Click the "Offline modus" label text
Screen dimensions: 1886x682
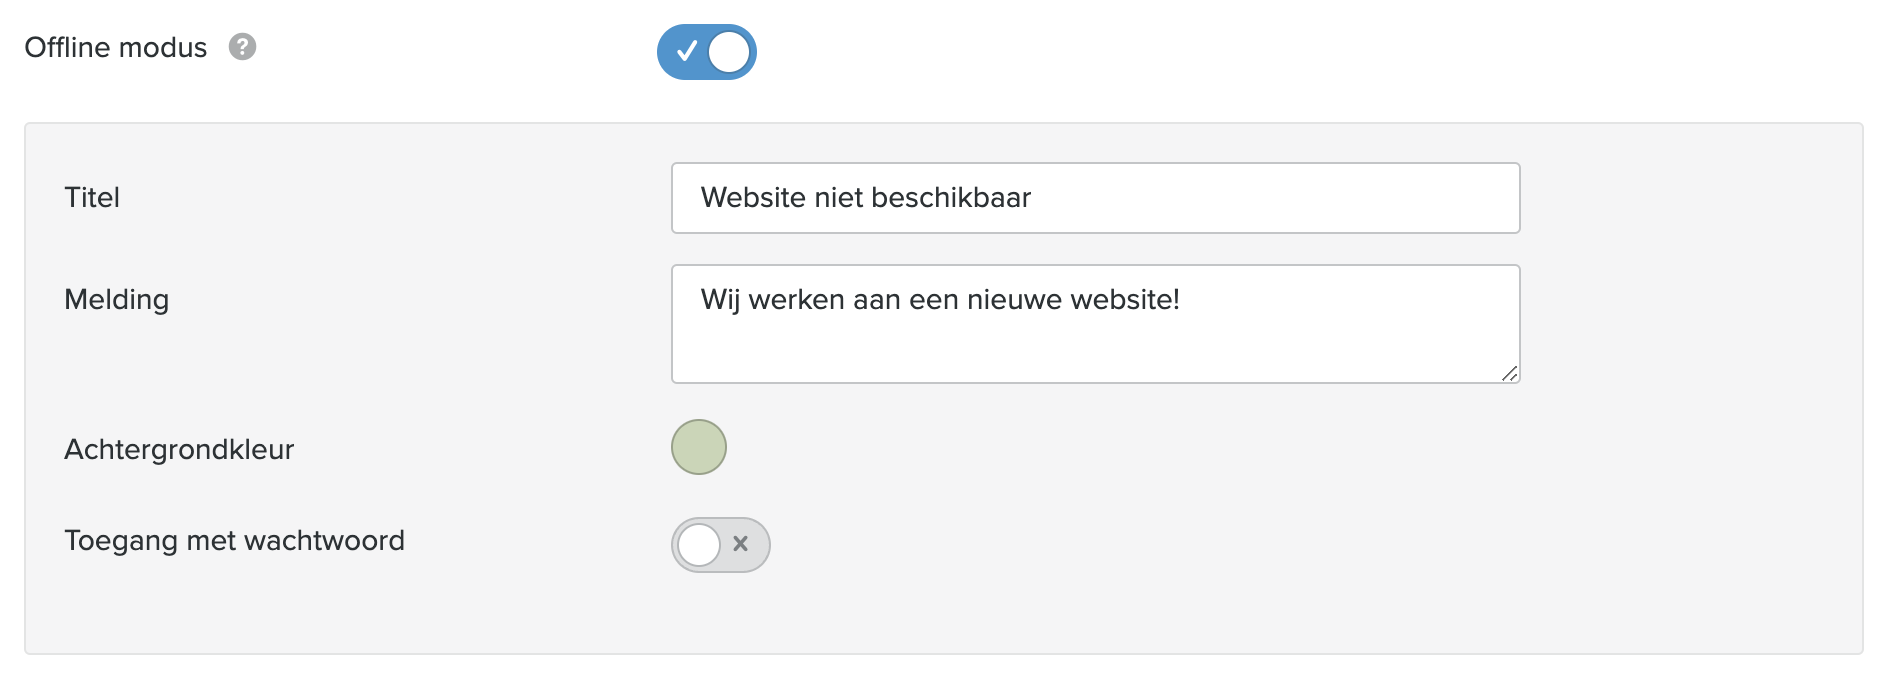115,47
